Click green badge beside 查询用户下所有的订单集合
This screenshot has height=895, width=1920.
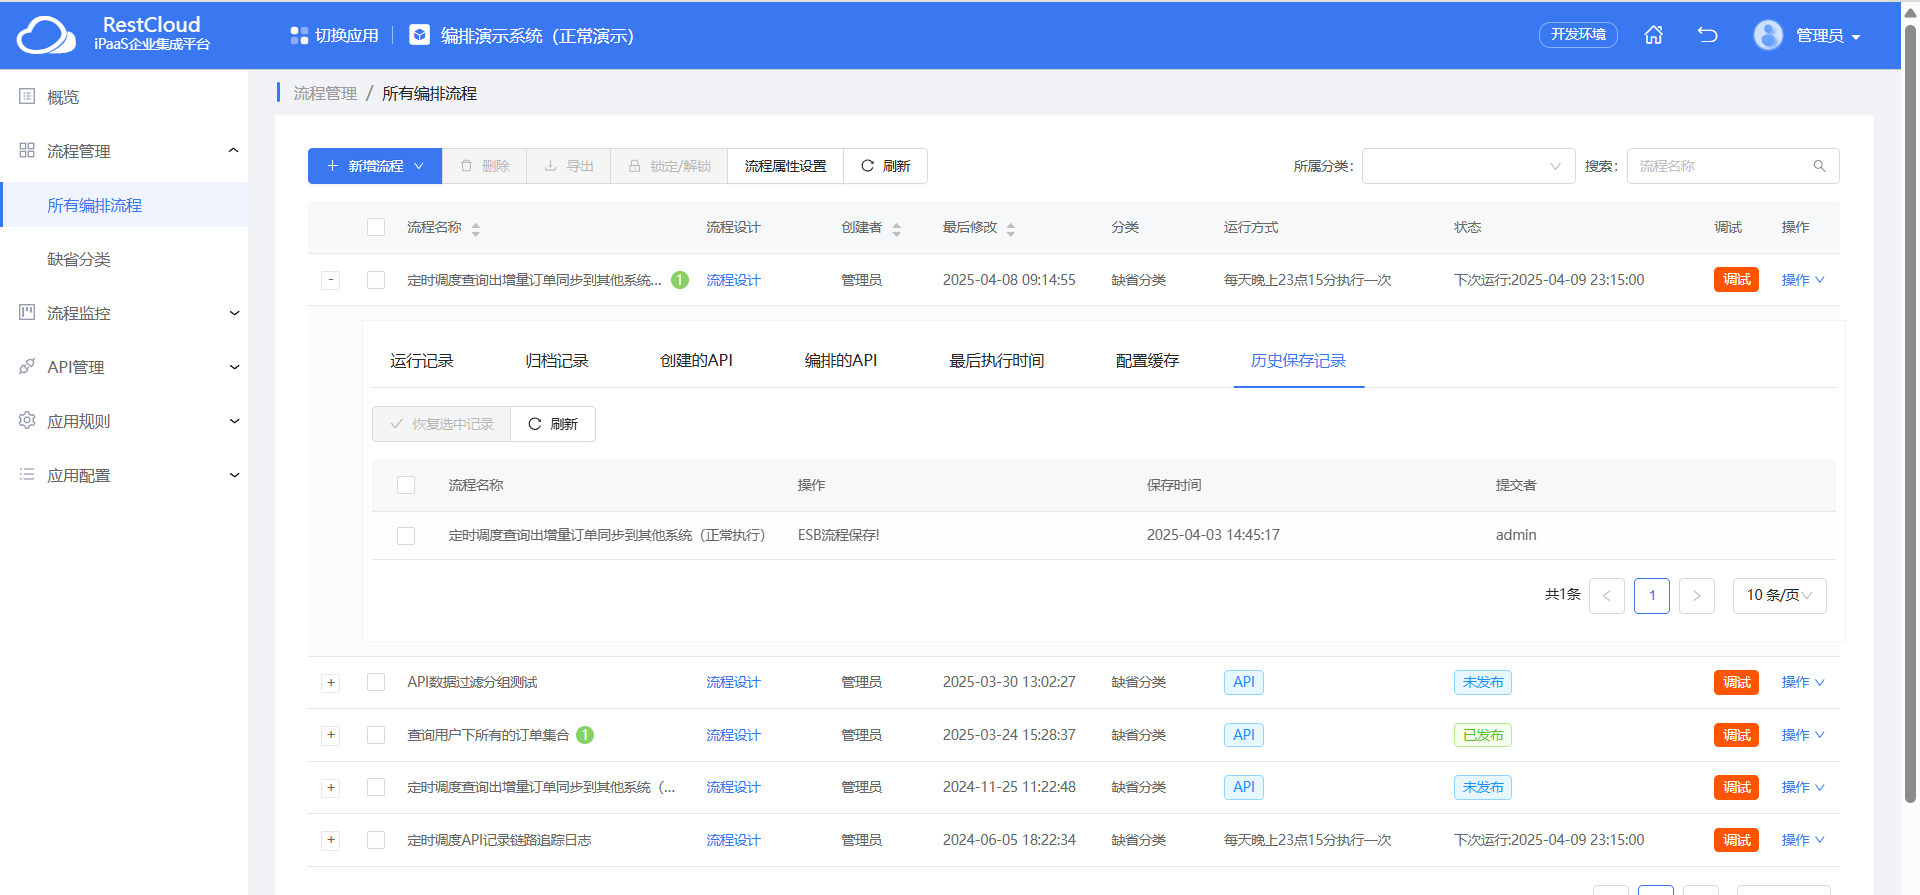(x=585, y=735)
